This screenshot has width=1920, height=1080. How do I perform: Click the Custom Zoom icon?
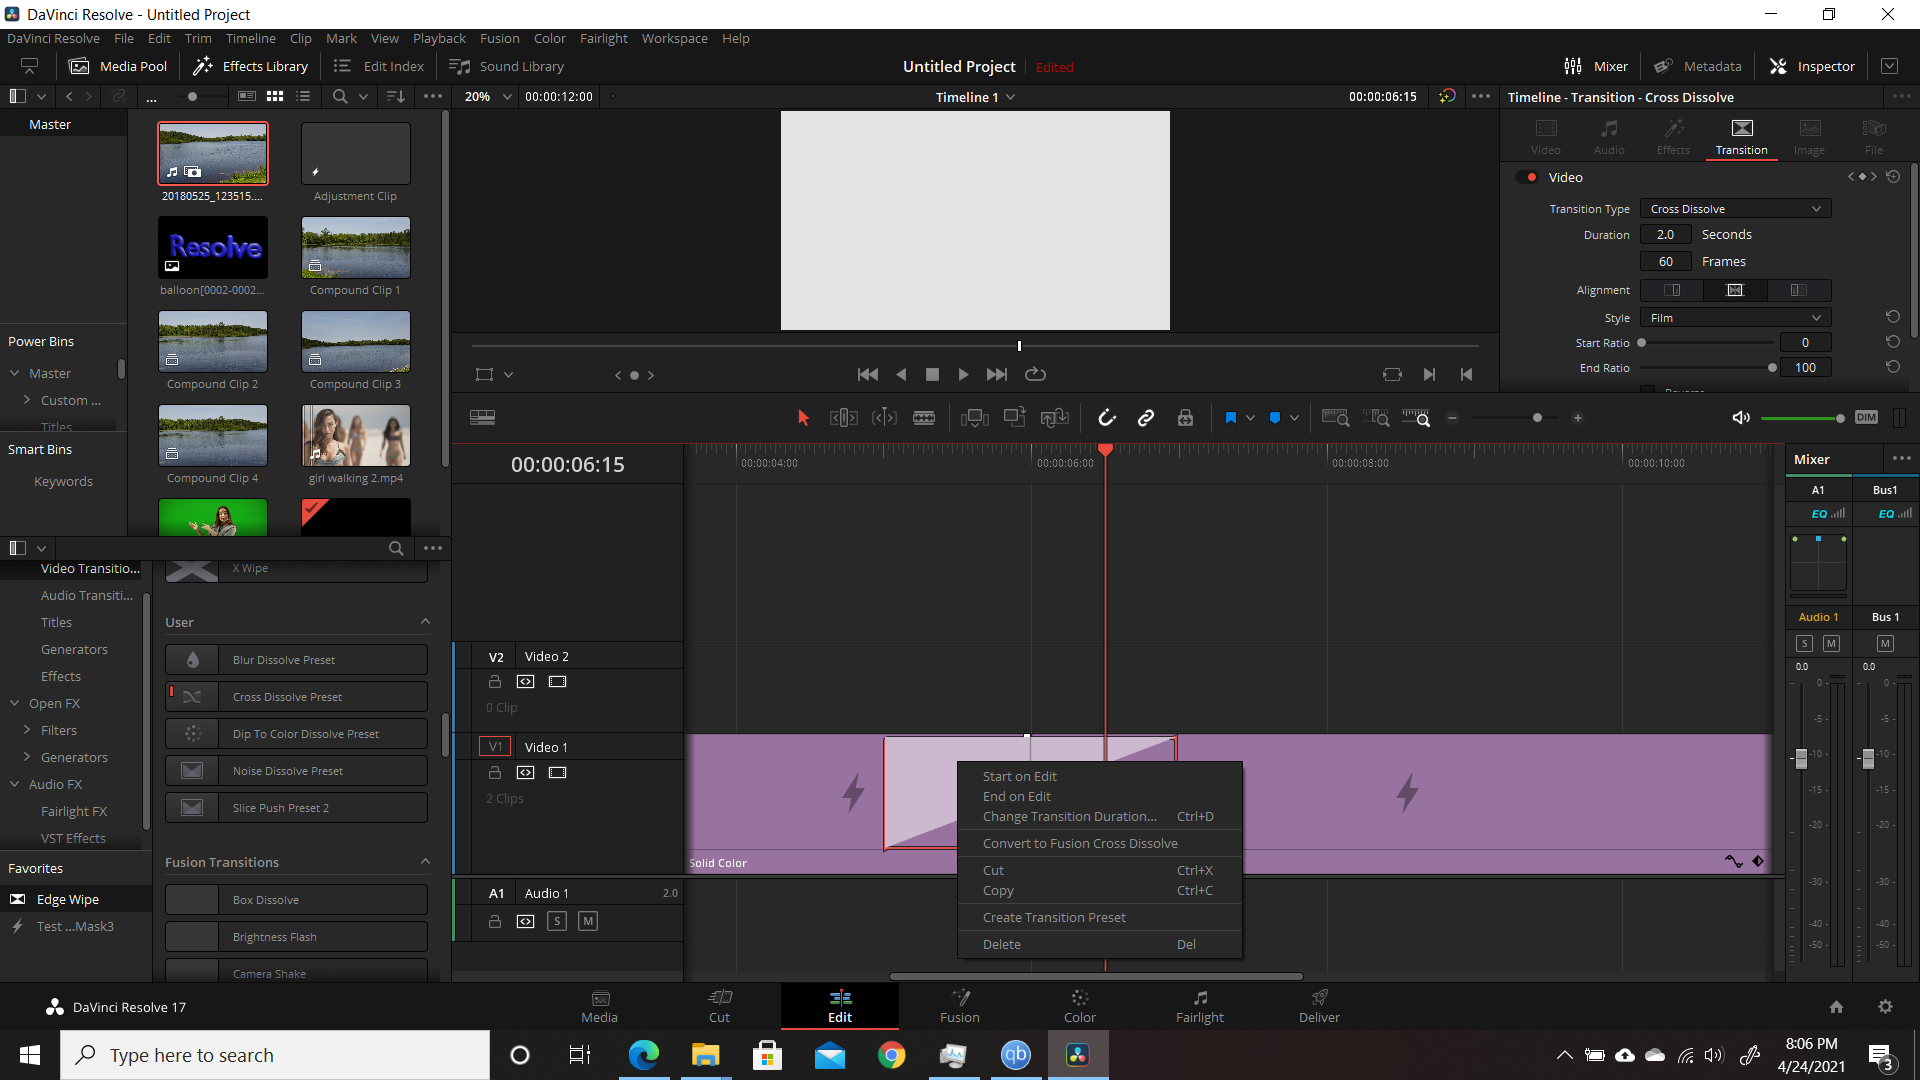1416,418
